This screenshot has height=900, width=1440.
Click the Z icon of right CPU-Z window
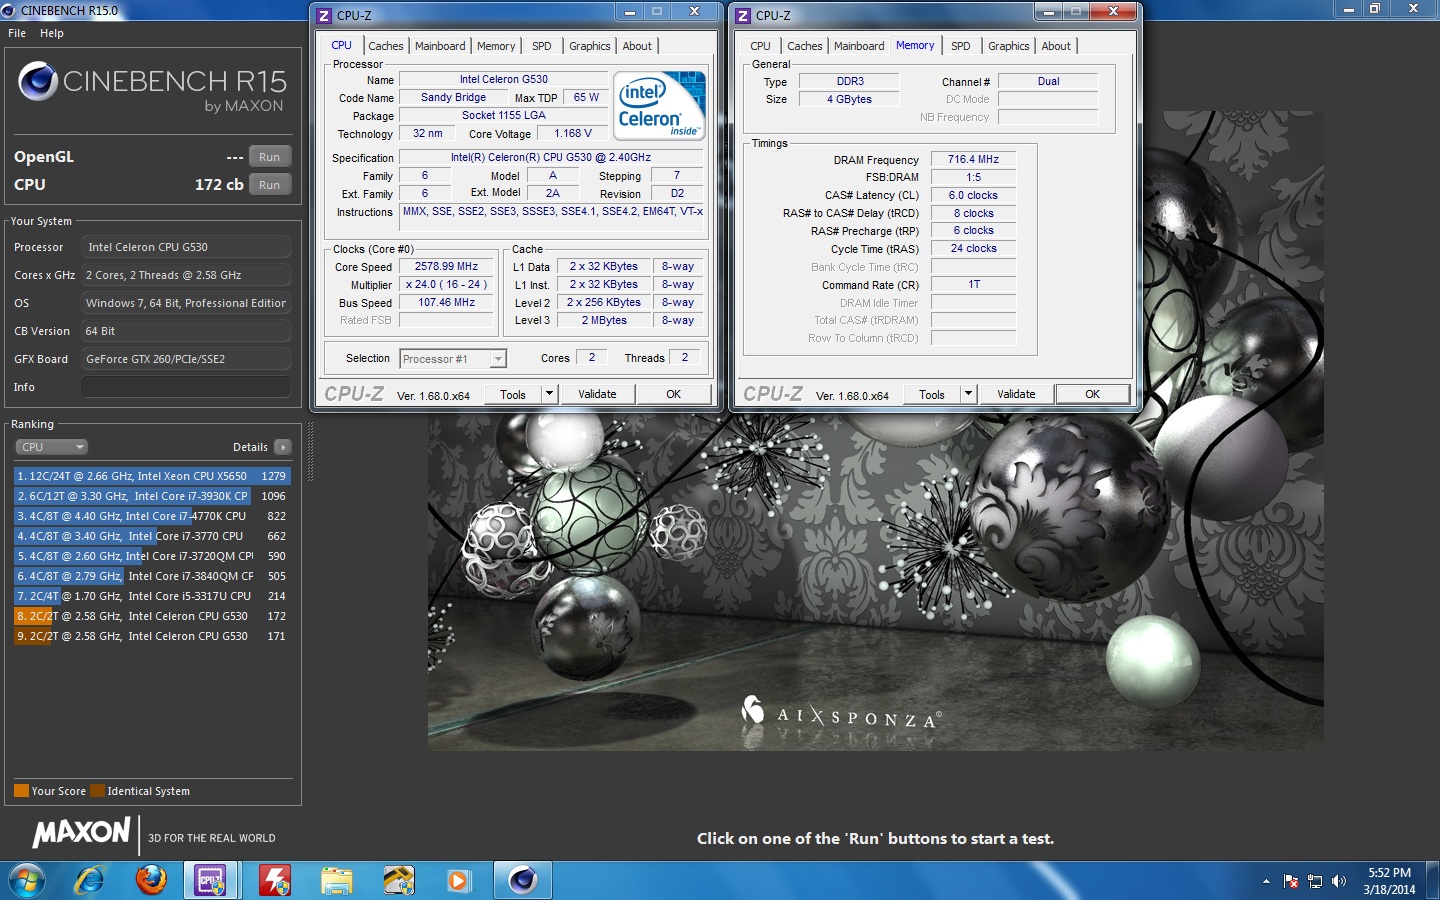point(743,15)
